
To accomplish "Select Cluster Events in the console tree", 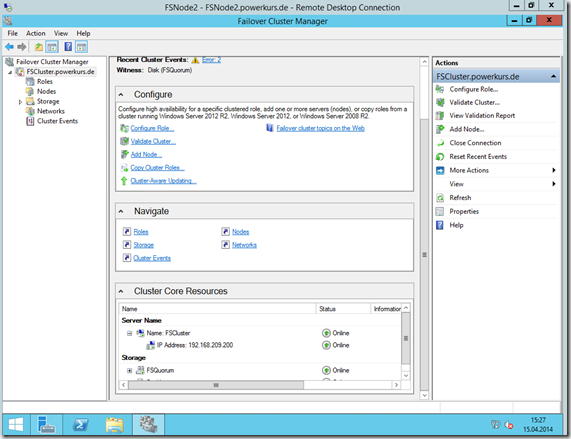I will (57, 121).
